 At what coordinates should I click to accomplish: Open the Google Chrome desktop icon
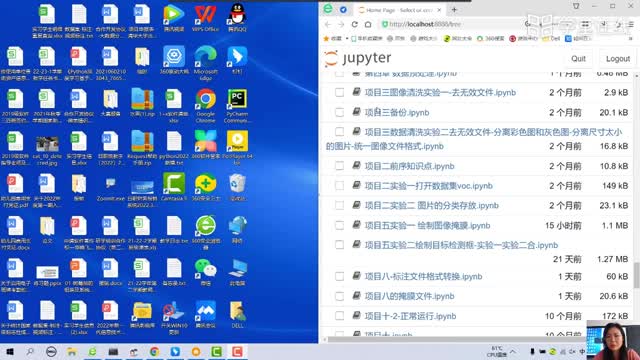(205, 105)
